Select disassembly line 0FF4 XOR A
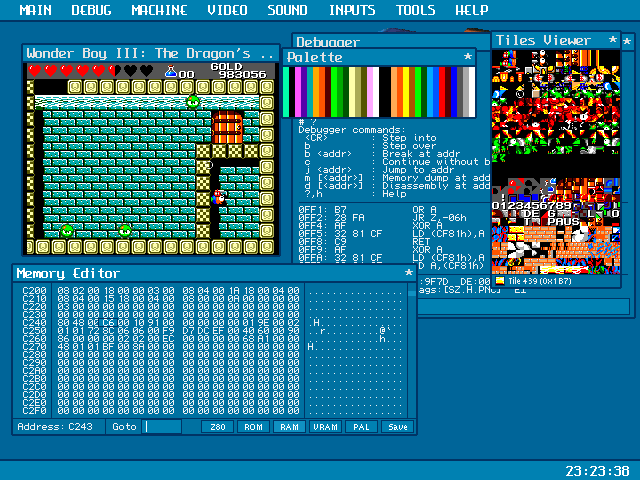The height and width of the screenshot is (480, 640). point(371,226)
